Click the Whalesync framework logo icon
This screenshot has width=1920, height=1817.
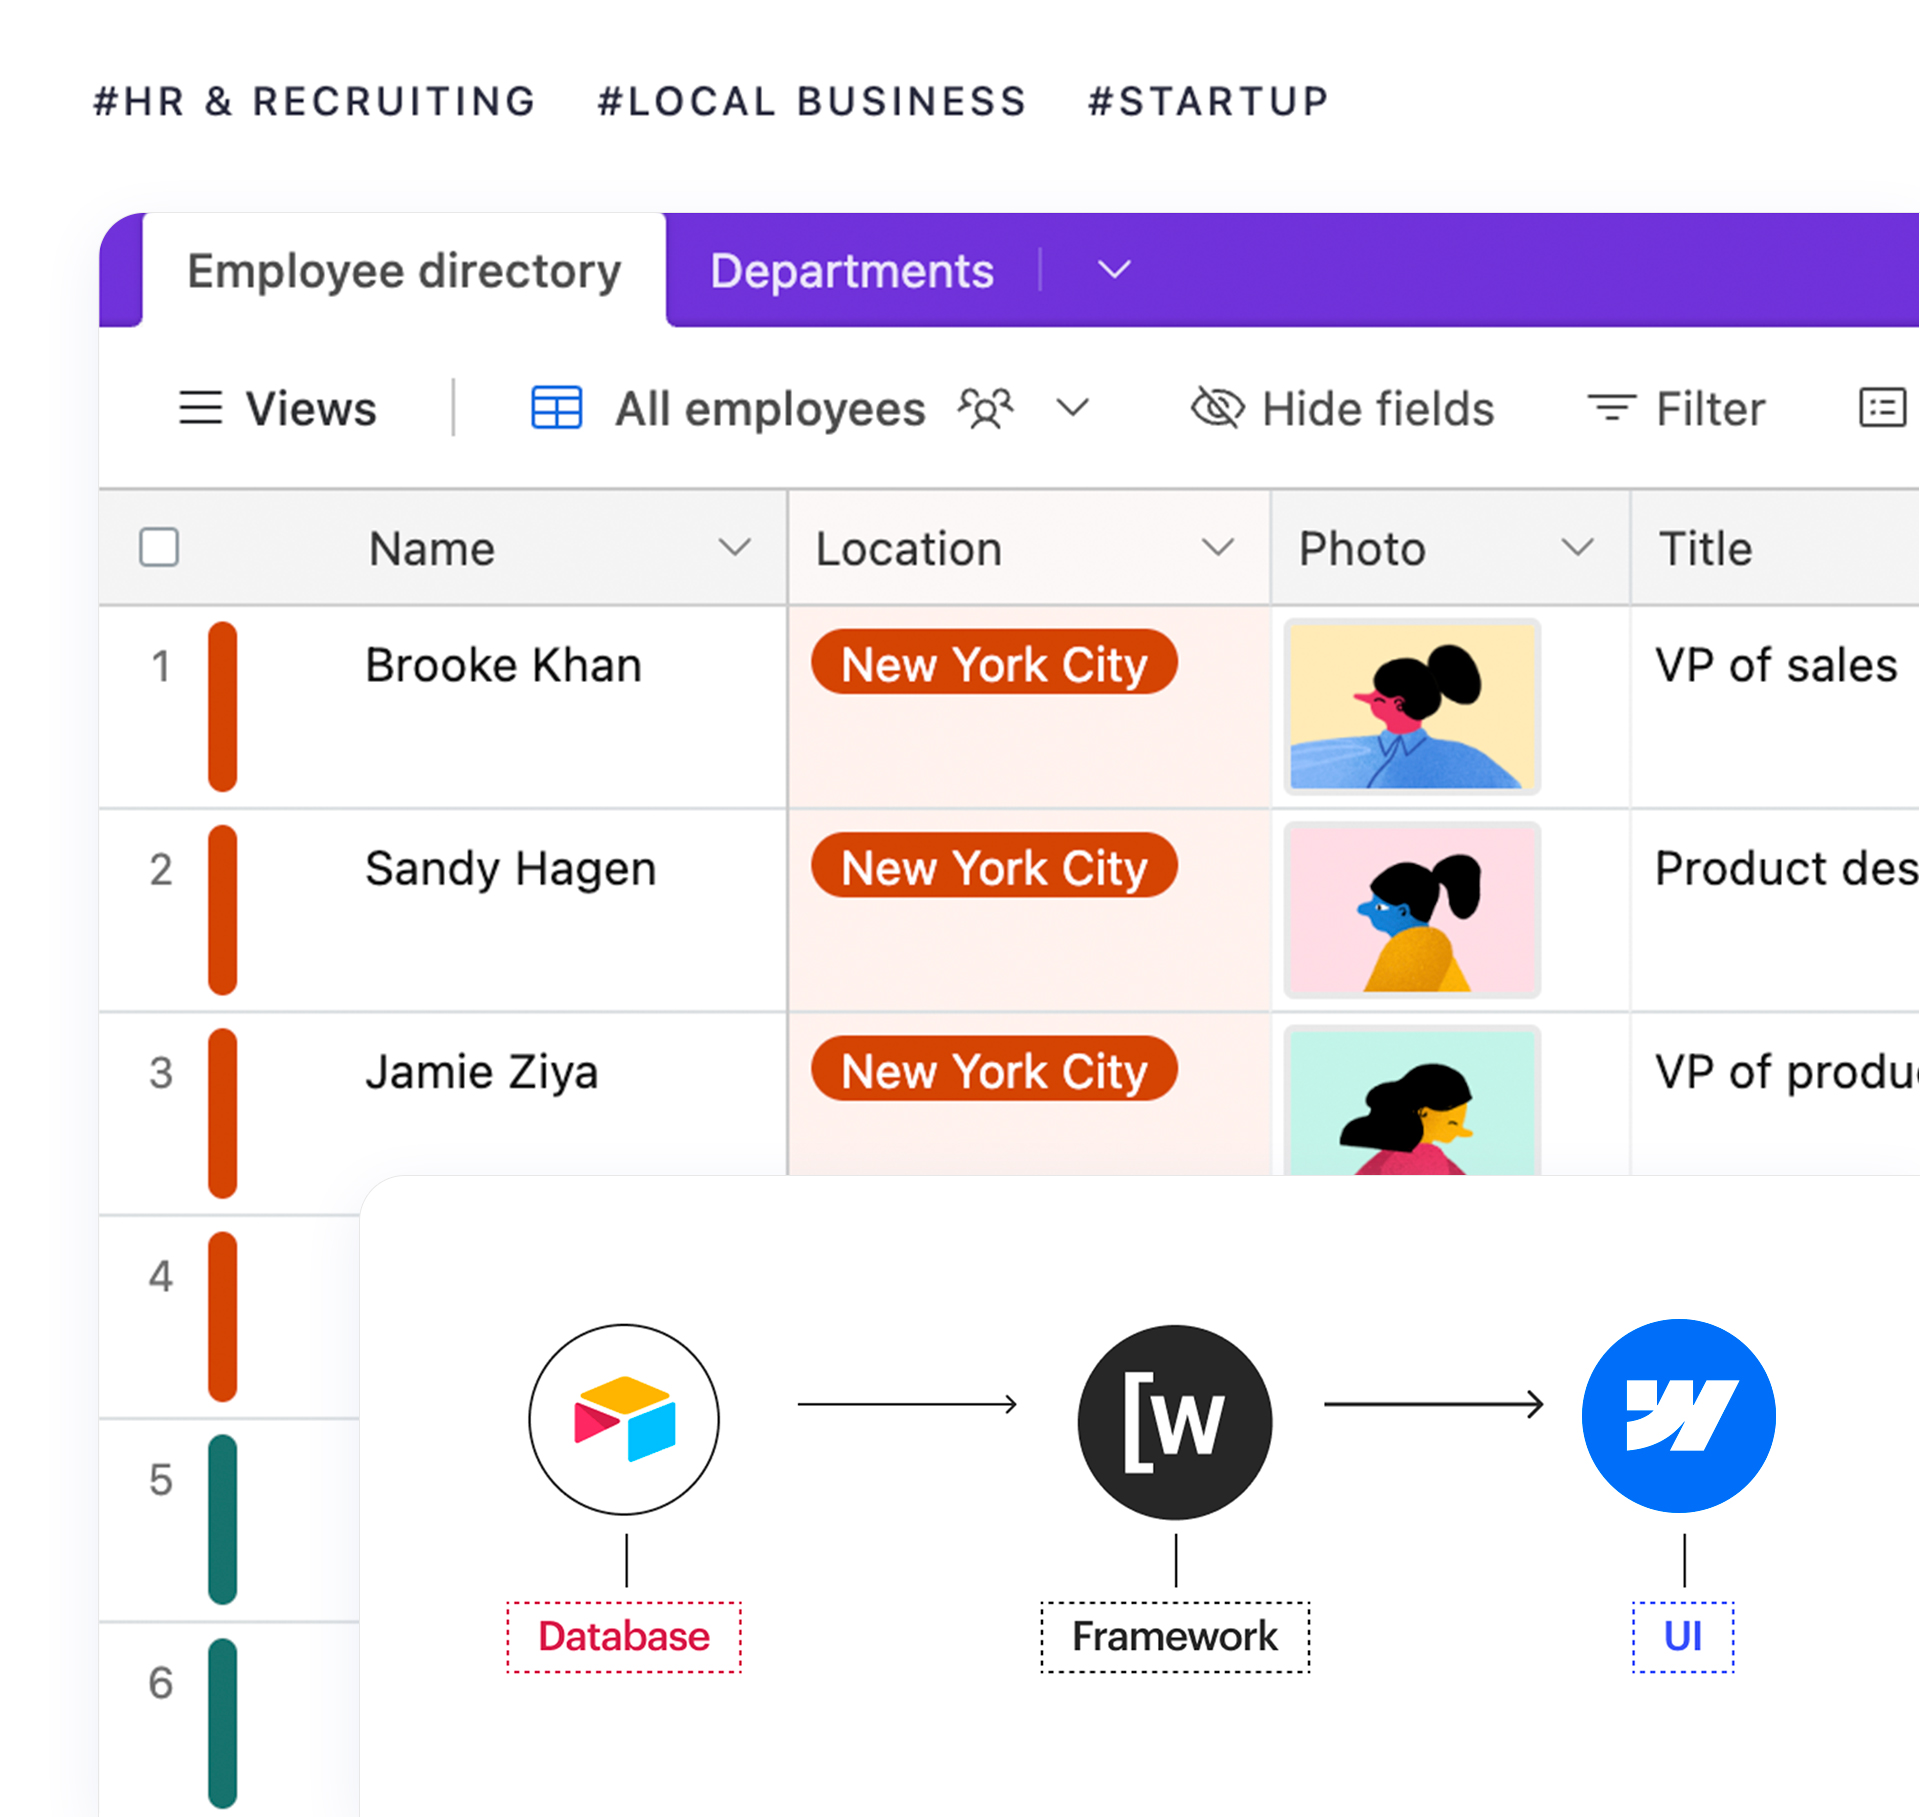(1175, 1421)
